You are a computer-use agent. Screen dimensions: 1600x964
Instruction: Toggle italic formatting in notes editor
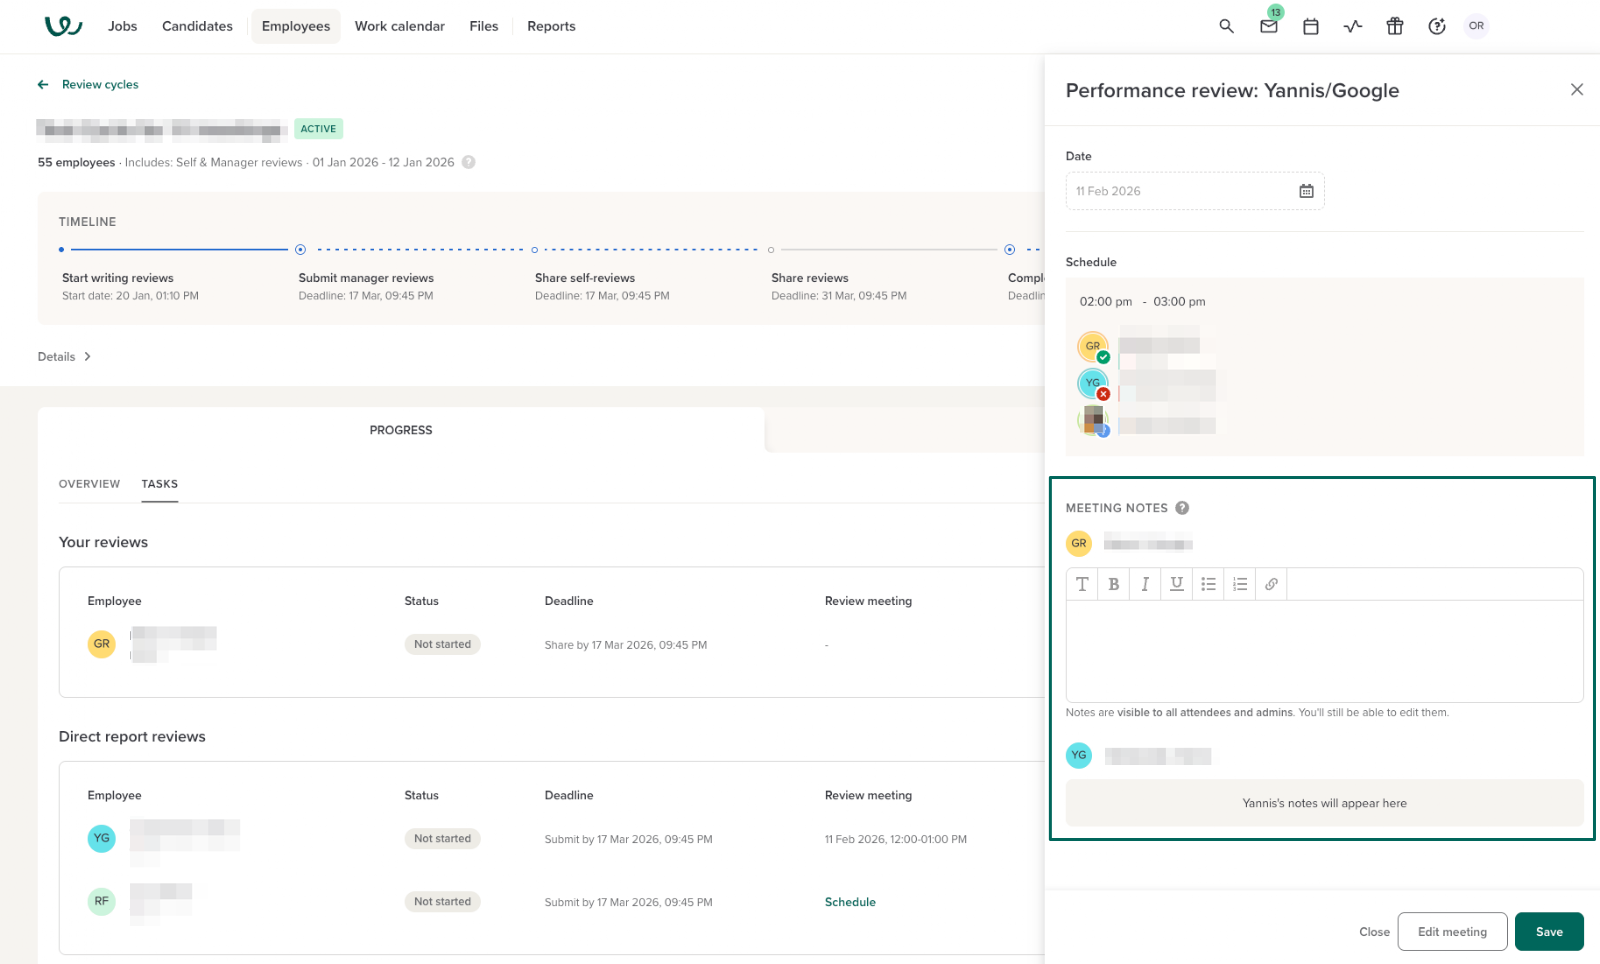click(x=1145, y=584)
